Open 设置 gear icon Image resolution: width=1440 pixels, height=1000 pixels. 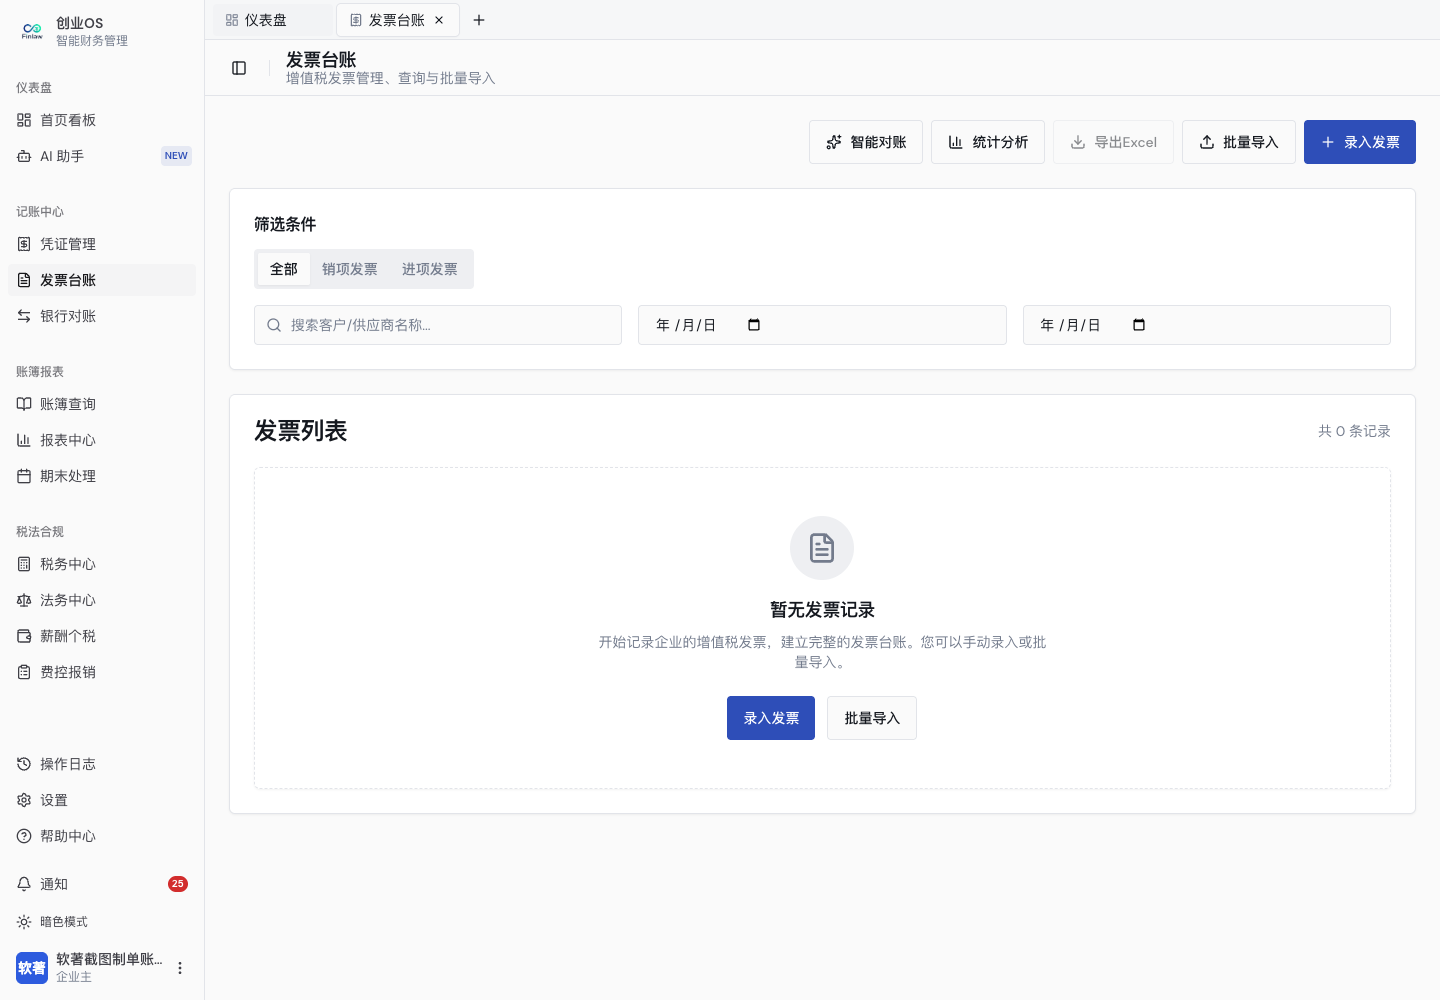pyautogui.click(x=24, y=800)
